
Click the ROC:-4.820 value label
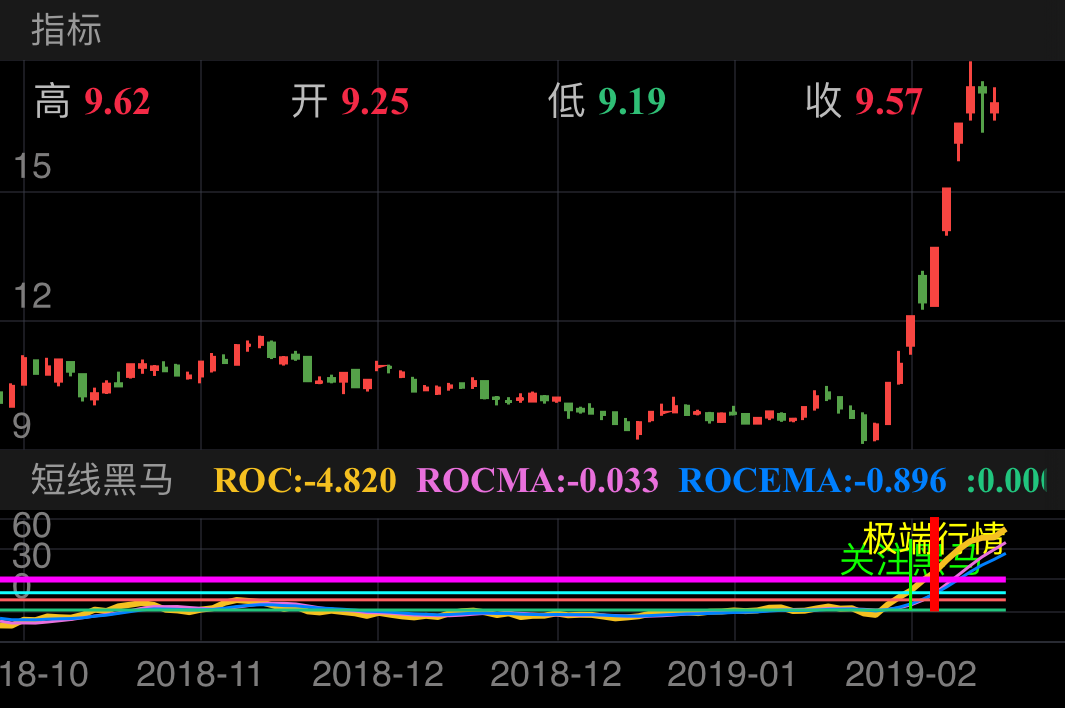302,481
